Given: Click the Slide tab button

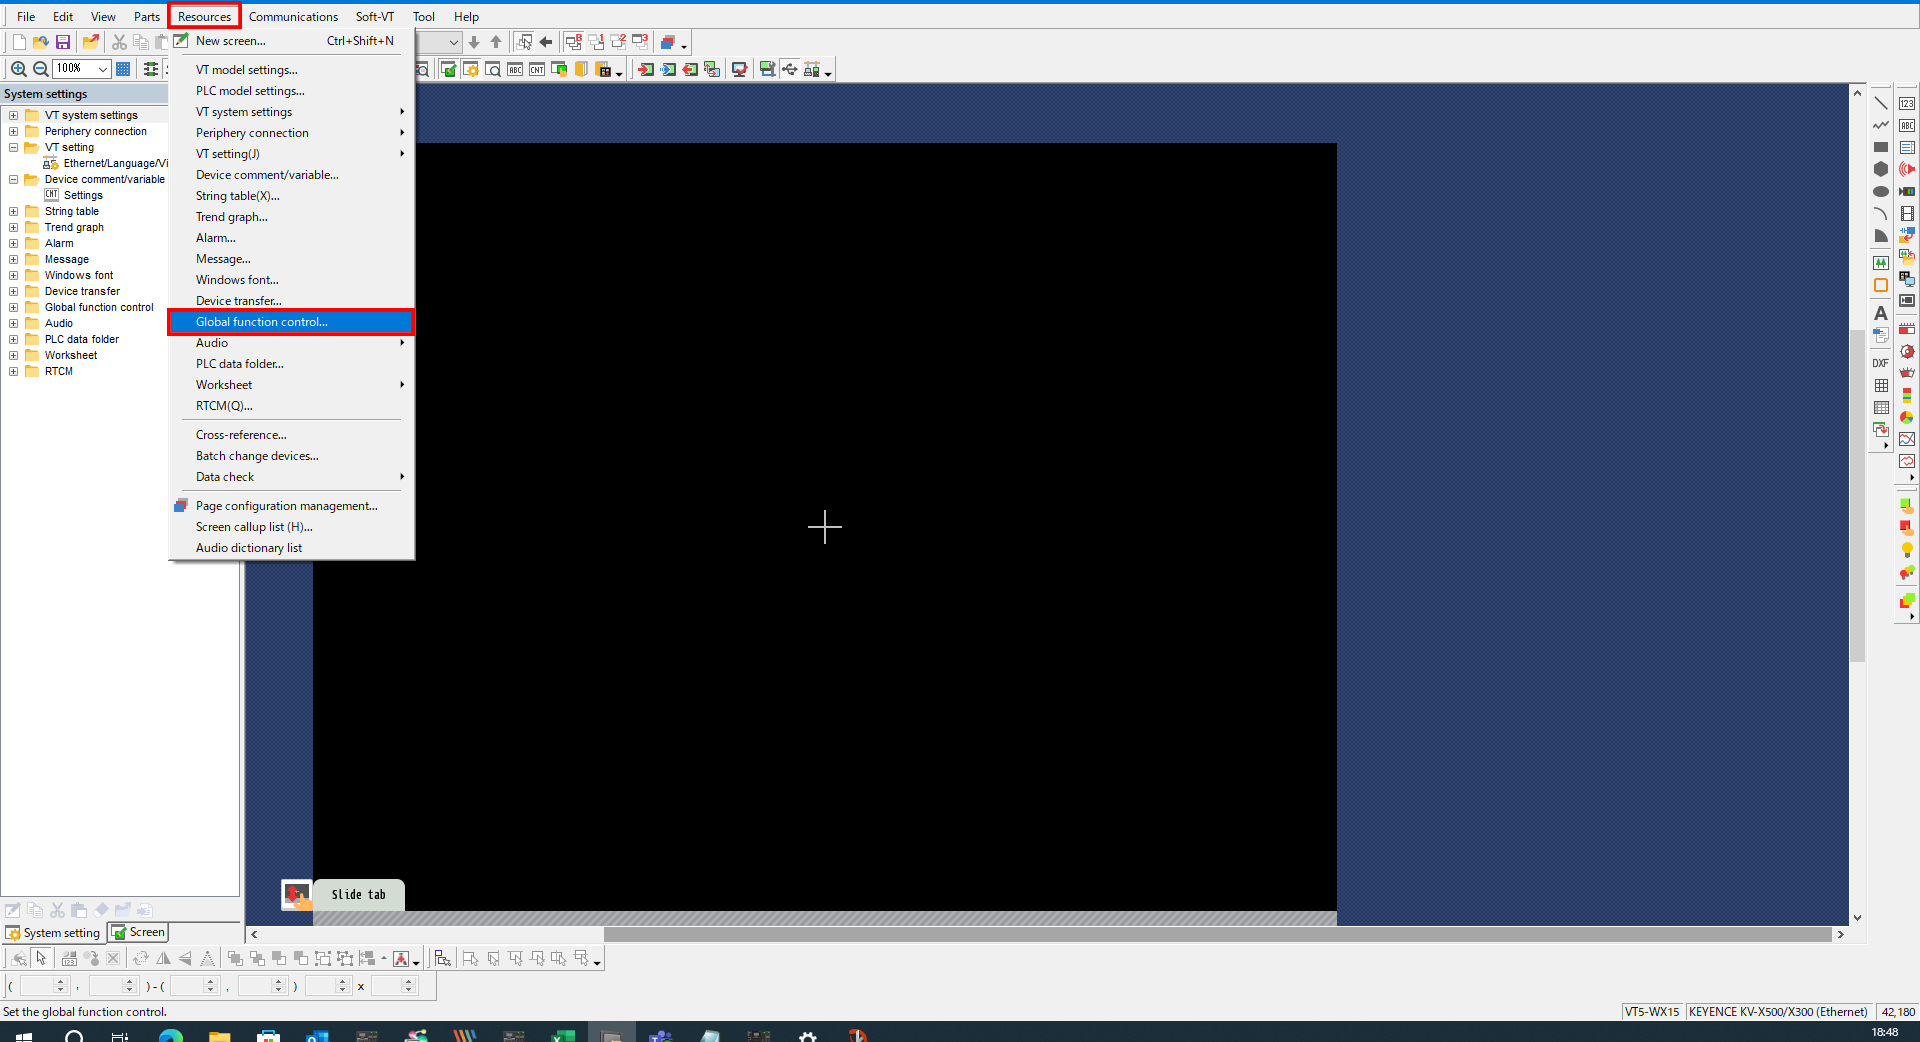Looking at the screenshot, I should [x=358, y=895].
